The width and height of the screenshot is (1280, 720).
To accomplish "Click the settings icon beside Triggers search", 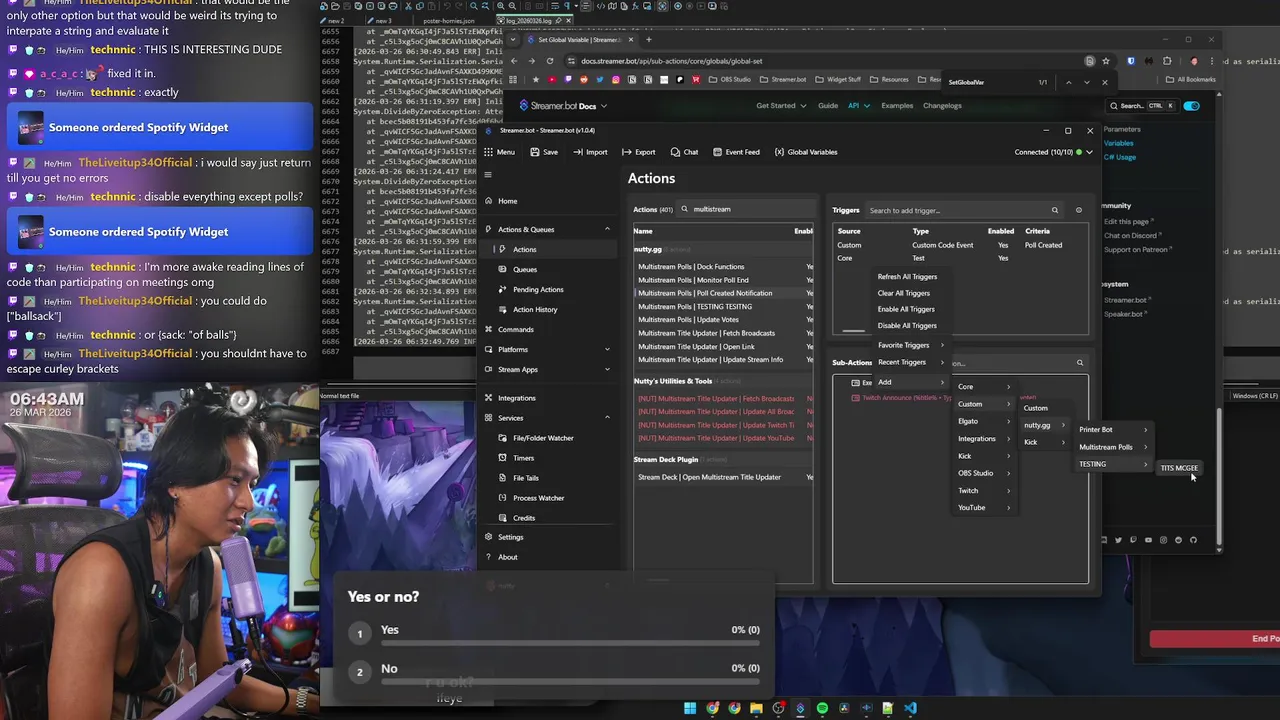I will (x=1078, y=210).
